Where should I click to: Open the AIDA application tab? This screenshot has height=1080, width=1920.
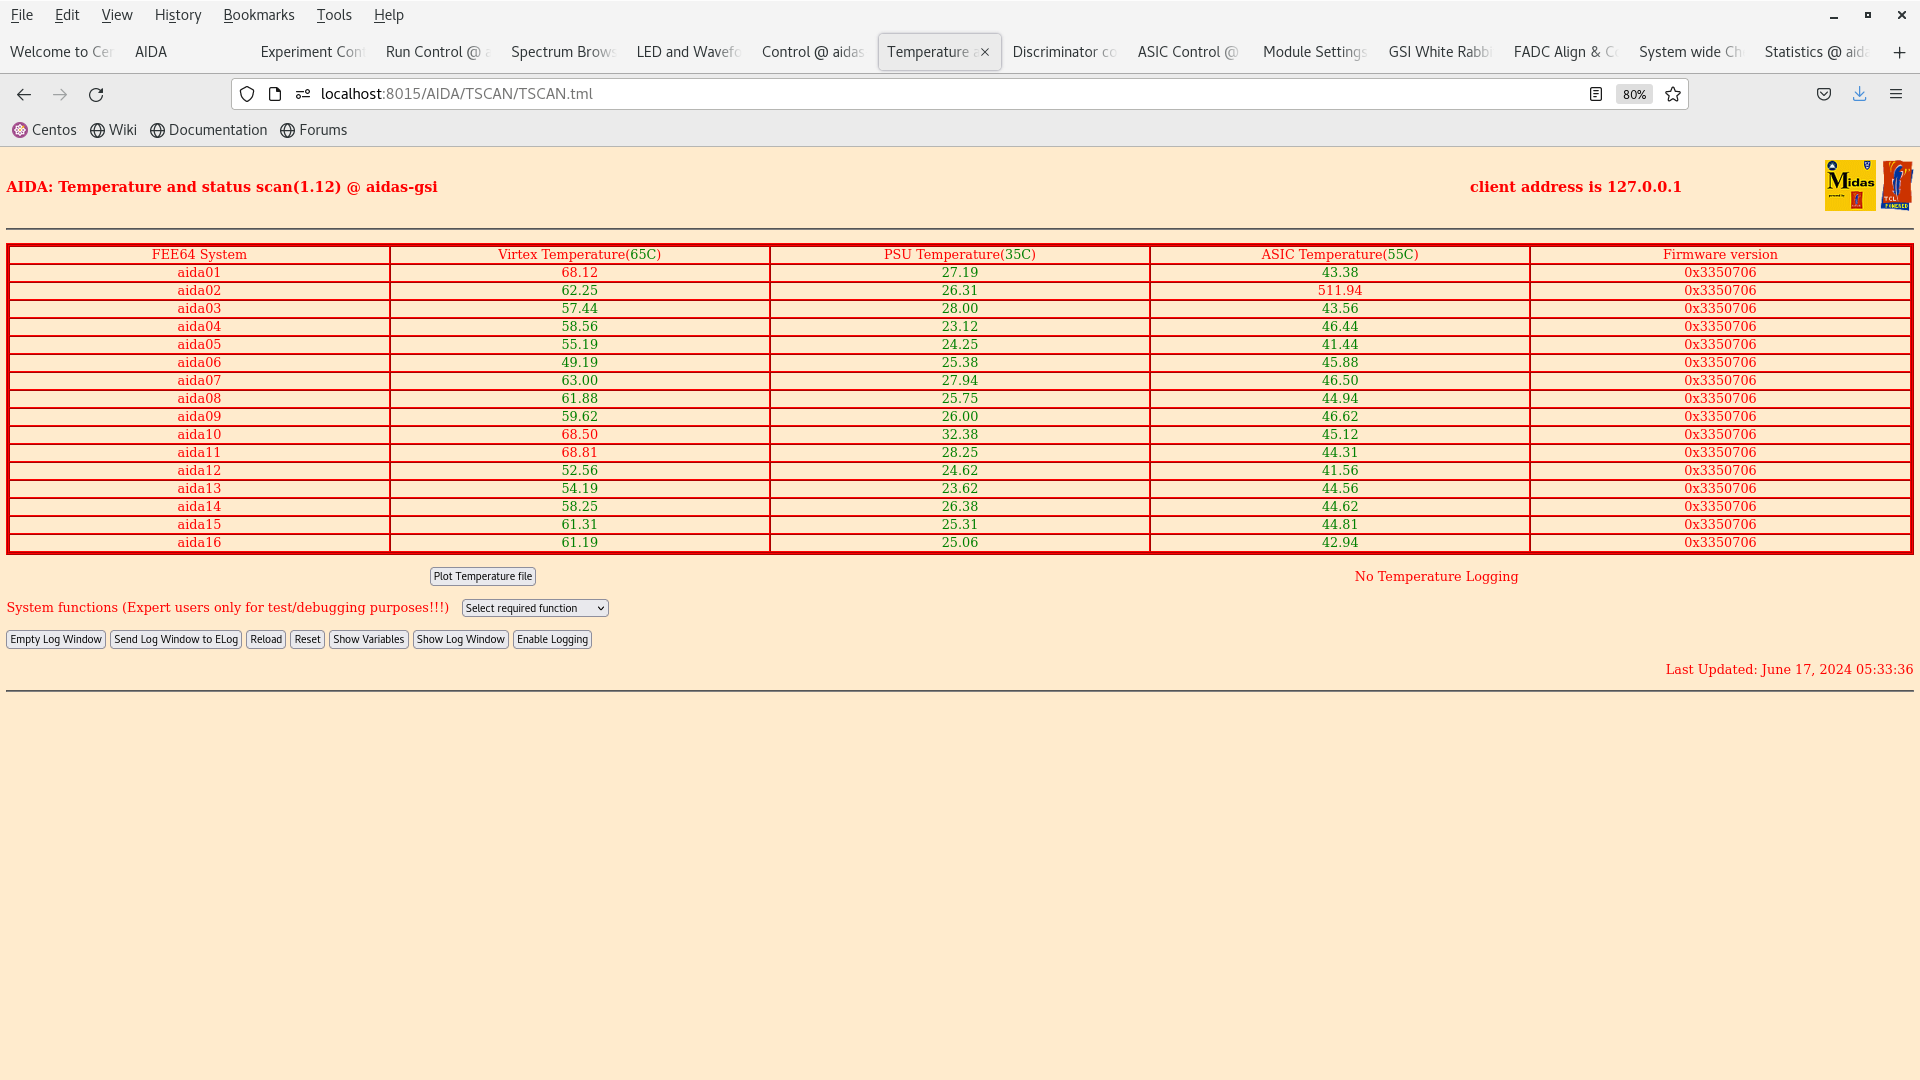pyautogui.click(x=150, y=51)
